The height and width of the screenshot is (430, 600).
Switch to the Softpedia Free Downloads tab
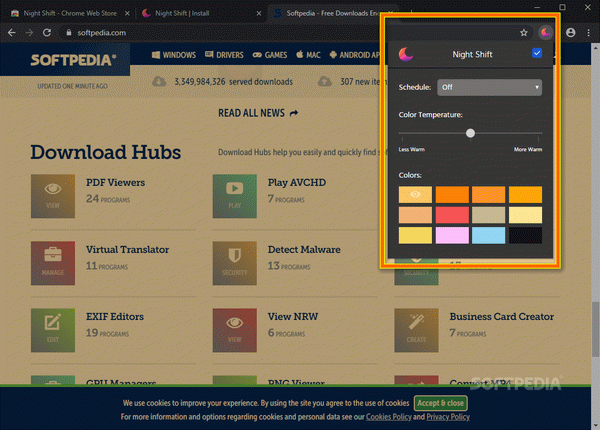click(x=331, y=13)
